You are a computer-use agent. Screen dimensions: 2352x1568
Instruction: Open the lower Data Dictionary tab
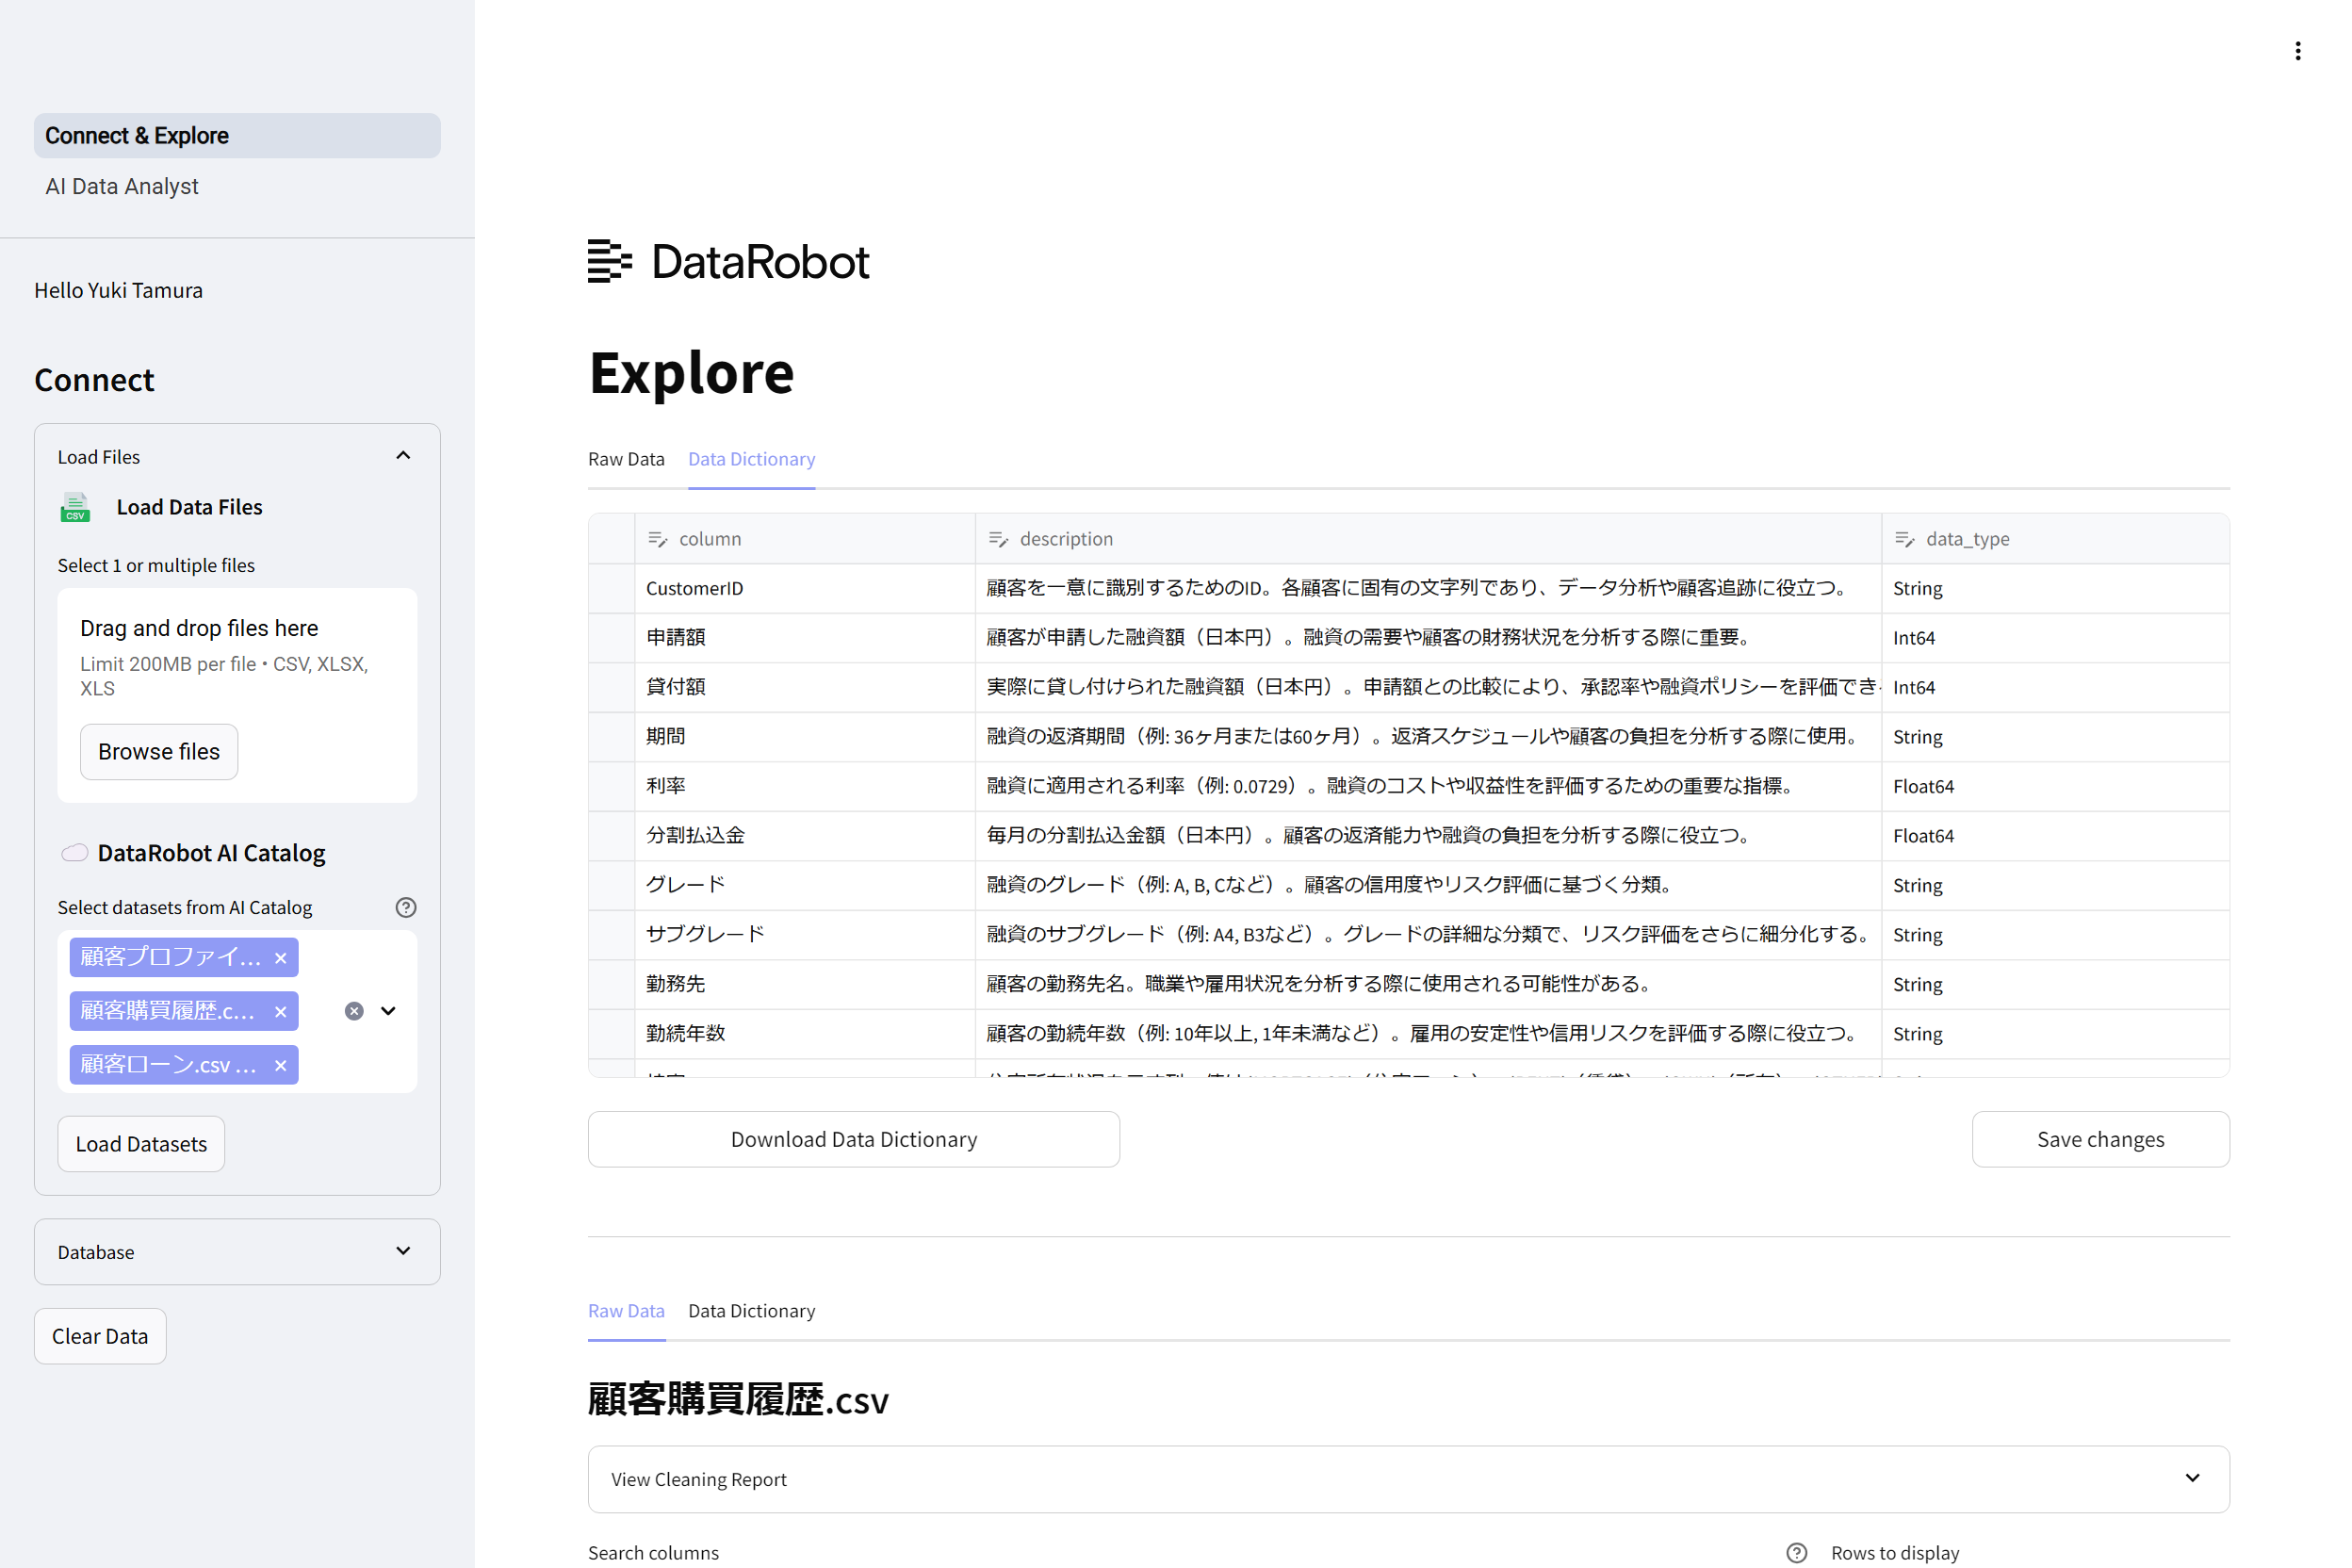(x=751, y=1310)
